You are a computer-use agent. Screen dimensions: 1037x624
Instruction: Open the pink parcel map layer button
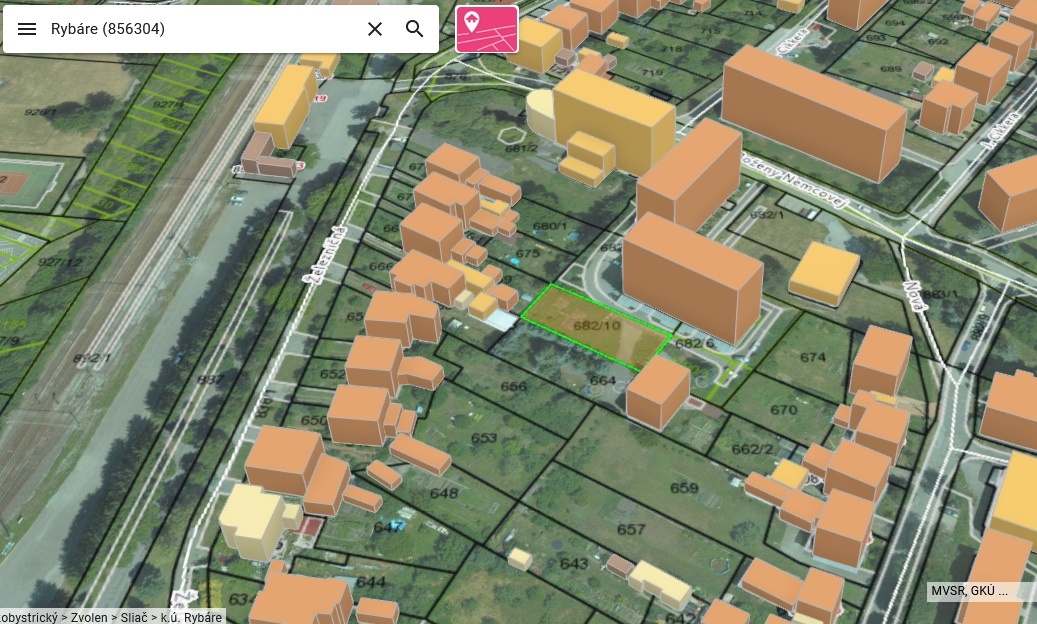click(x=487, y=29)
